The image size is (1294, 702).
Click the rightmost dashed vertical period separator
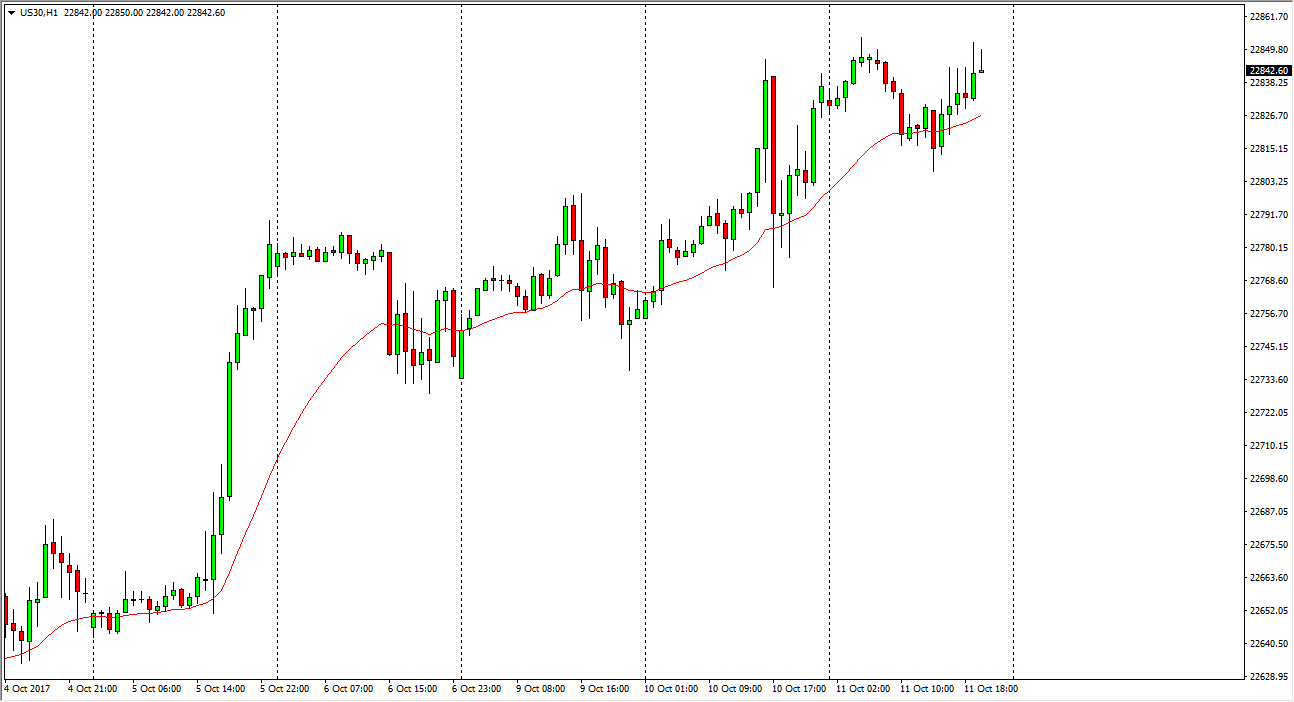pos(1013,300)
